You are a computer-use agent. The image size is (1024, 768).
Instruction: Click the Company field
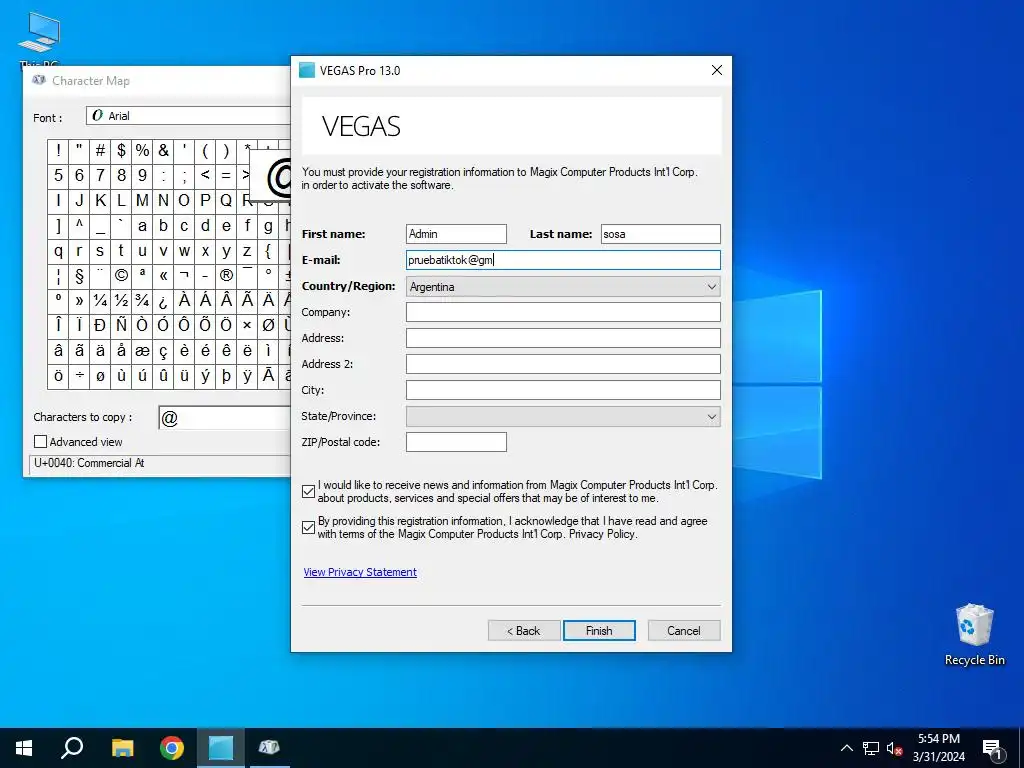pos(563,312)
